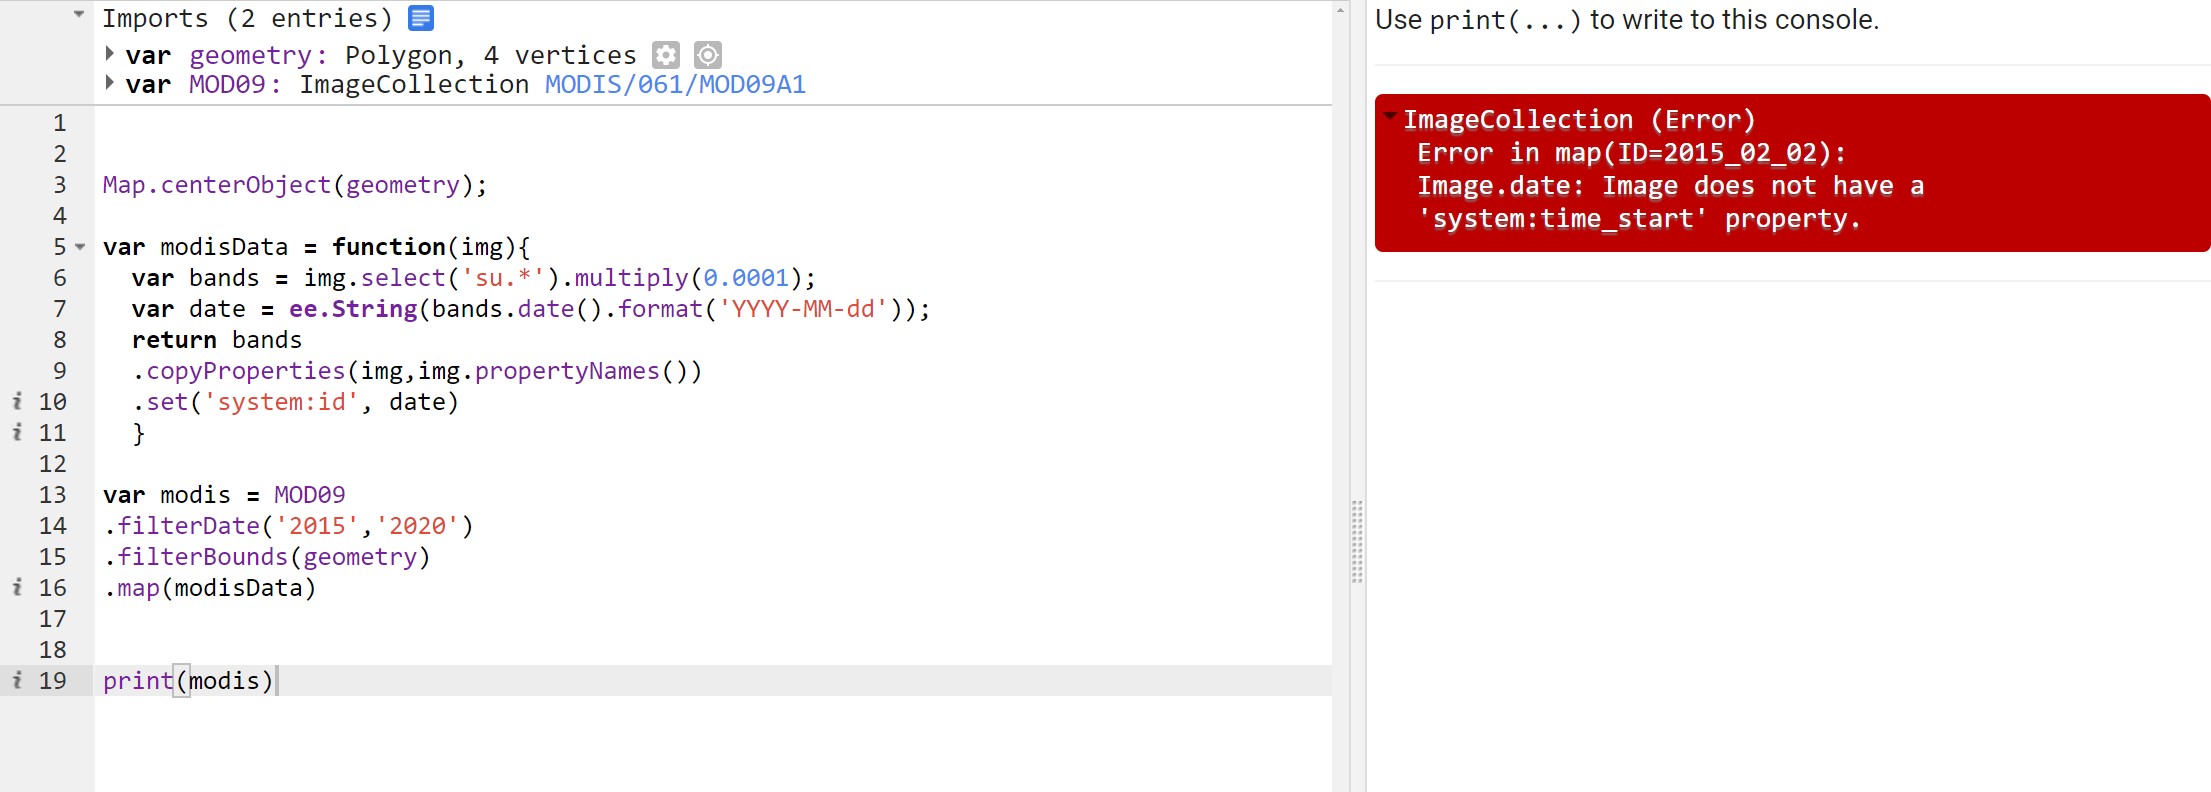The image size is (2211, 792).
Task: Click line number 13 in gutter
Action: click(52, 494)
